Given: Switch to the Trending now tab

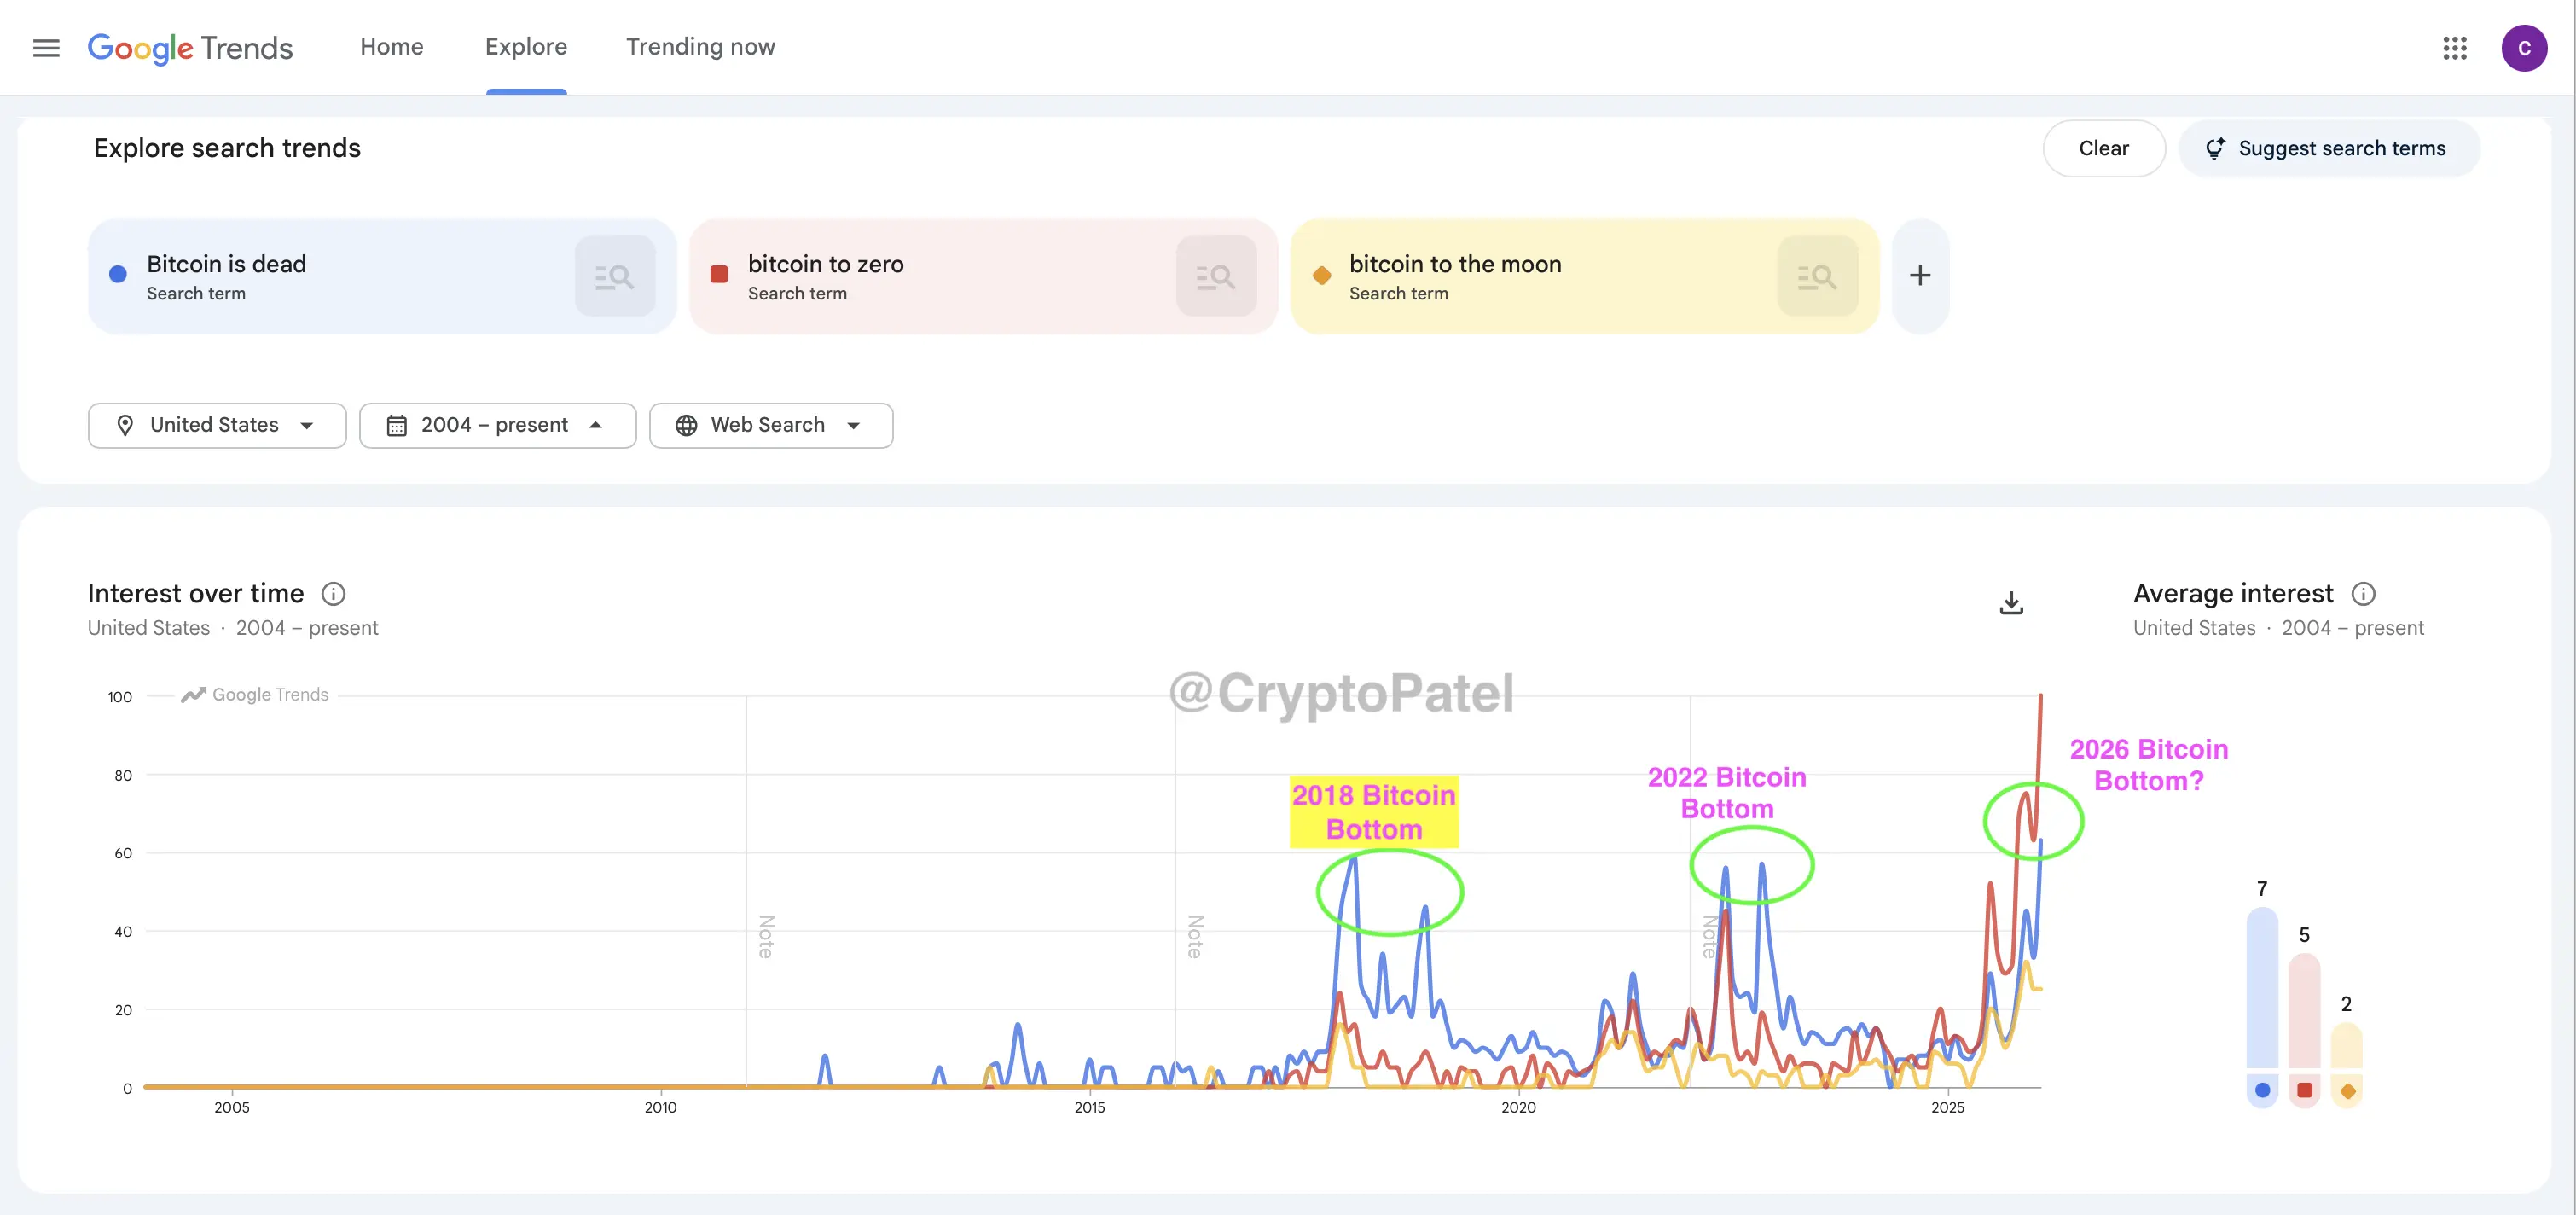Looking at the screenshot, I should pyautogui.click(x=700, y=47).
